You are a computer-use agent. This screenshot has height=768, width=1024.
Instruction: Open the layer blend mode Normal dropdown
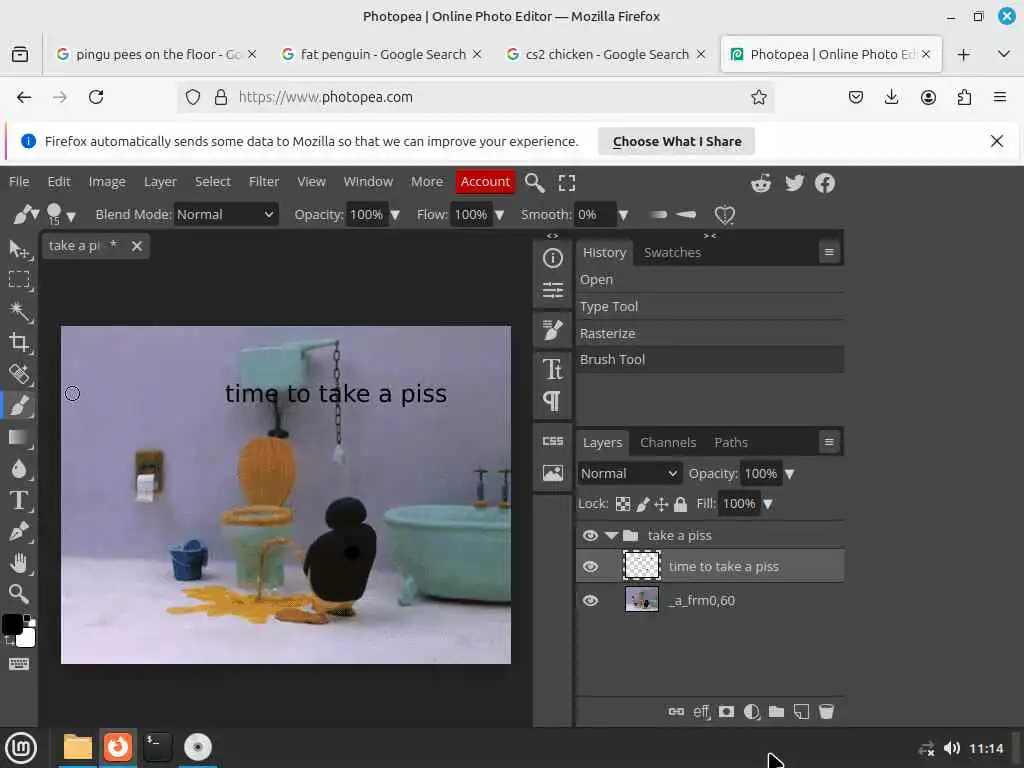click(x=630, y=473)
